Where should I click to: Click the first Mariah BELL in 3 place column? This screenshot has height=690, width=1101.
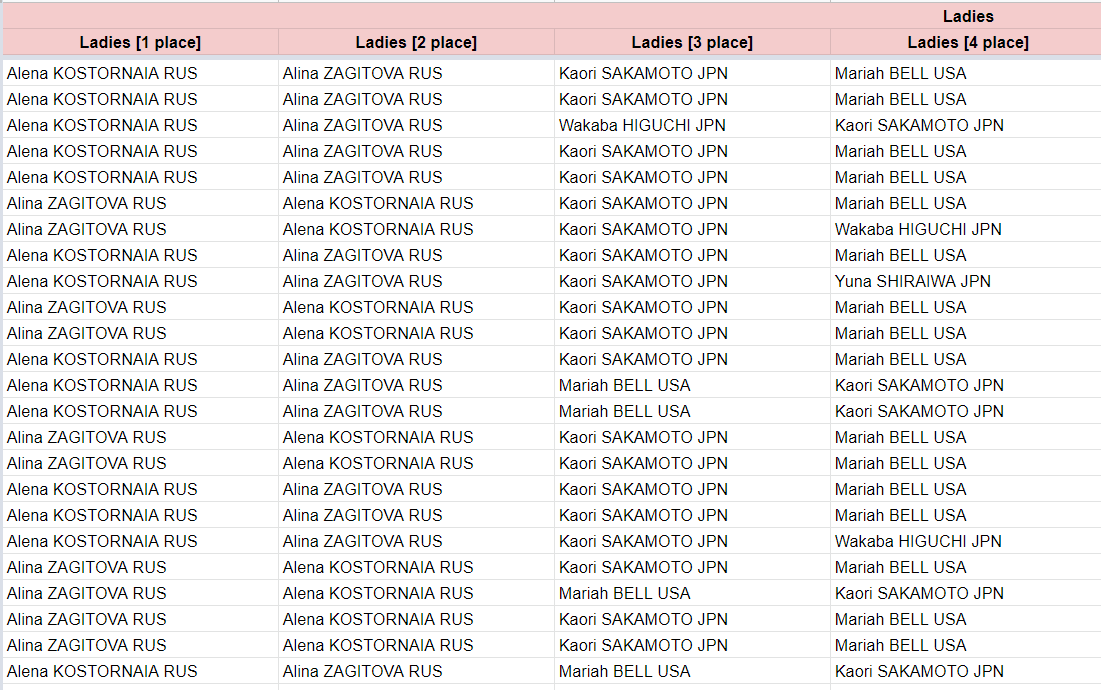coord(624,385)
